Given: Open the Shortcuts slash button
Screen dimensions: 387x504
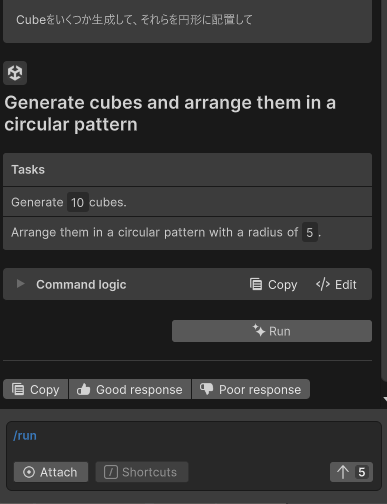Looking at the screenshot, I should click(x=142, y=472).
